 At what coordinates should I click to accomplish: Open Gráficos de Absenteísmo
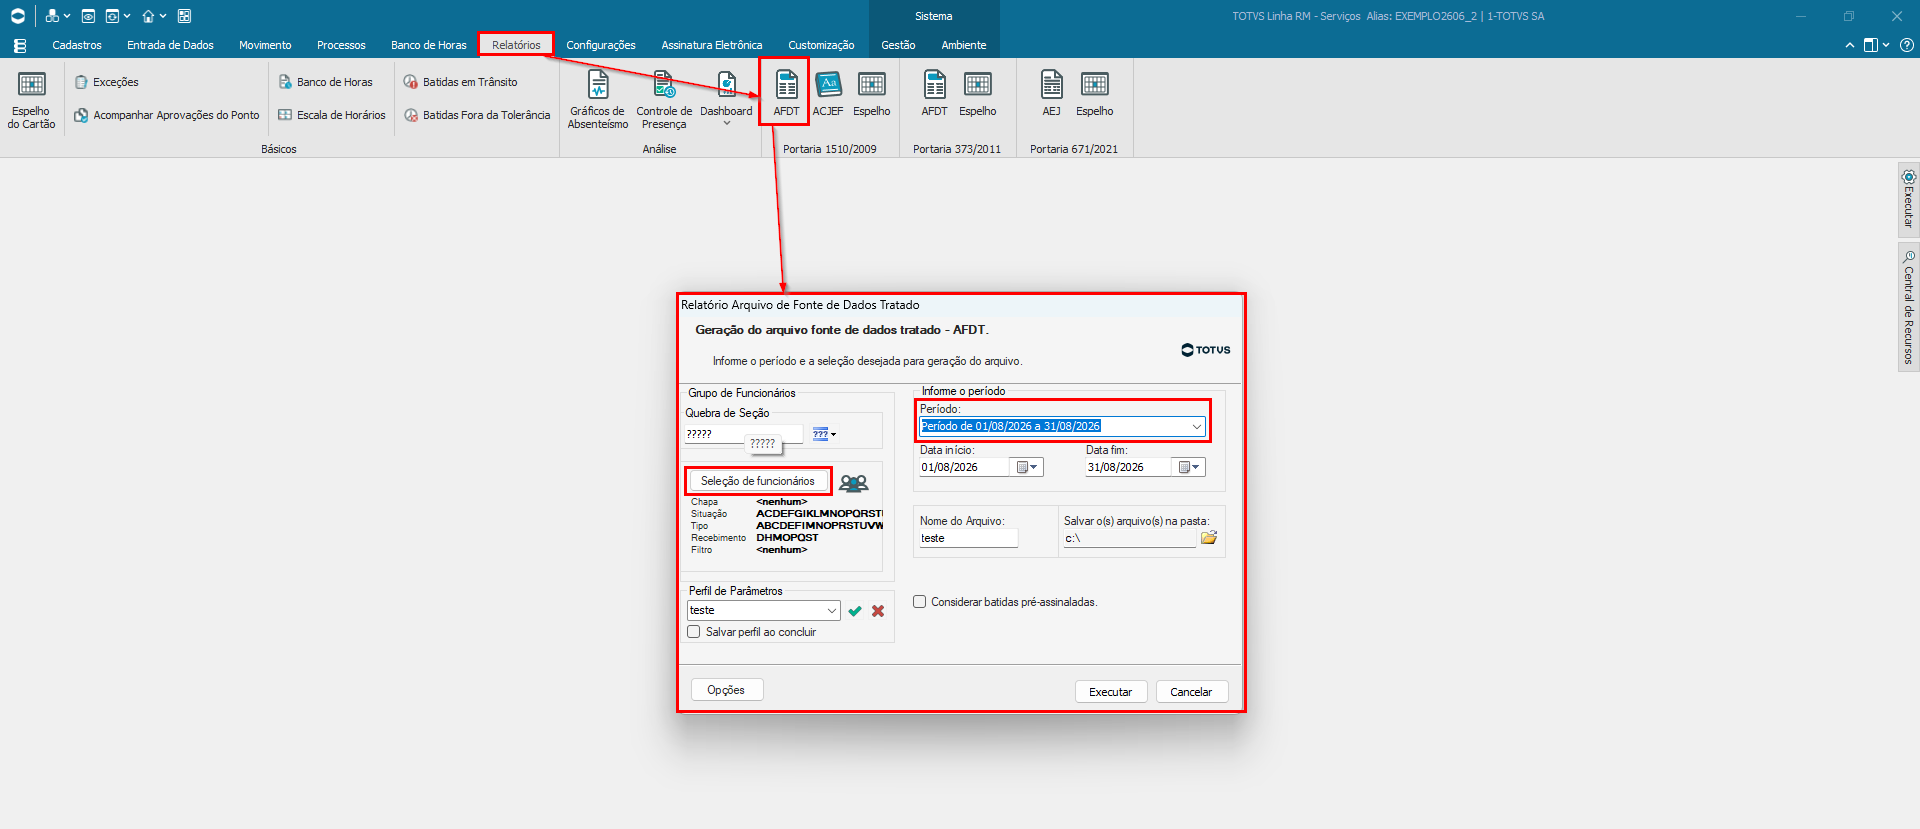(598, 100)
